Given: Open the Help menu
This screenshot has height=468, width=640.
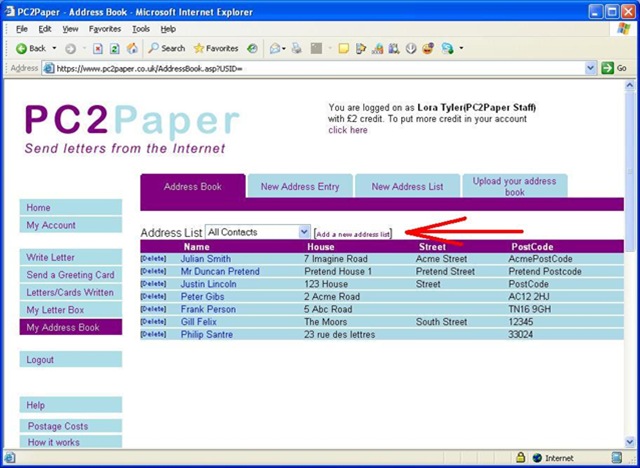Looking at the screenshot, I should click(168, 29).
